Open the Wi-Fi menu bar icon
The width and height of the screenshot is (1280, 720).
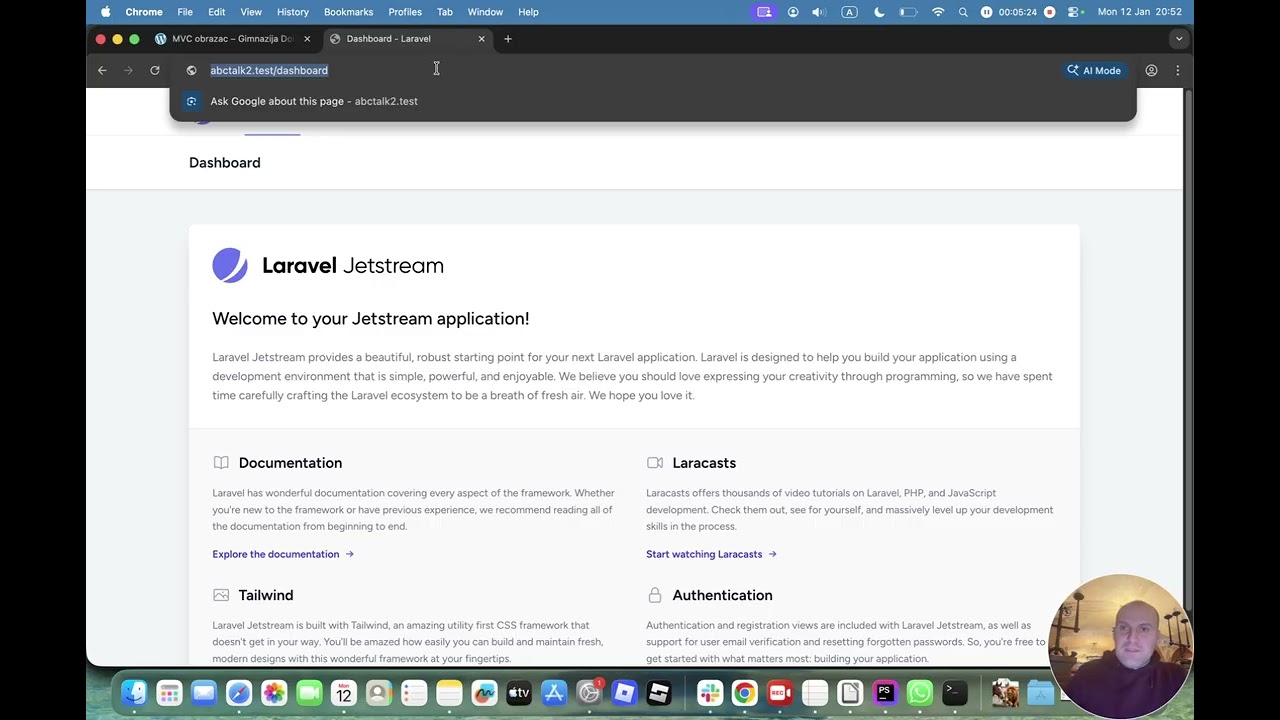(x=938, y=12)
